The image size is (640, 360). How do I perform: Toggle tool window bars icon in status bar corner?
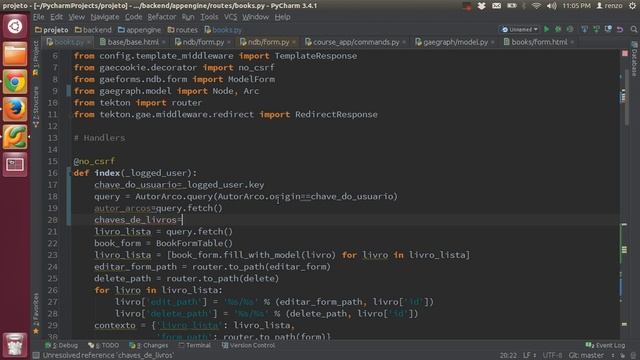pos(36,355)
